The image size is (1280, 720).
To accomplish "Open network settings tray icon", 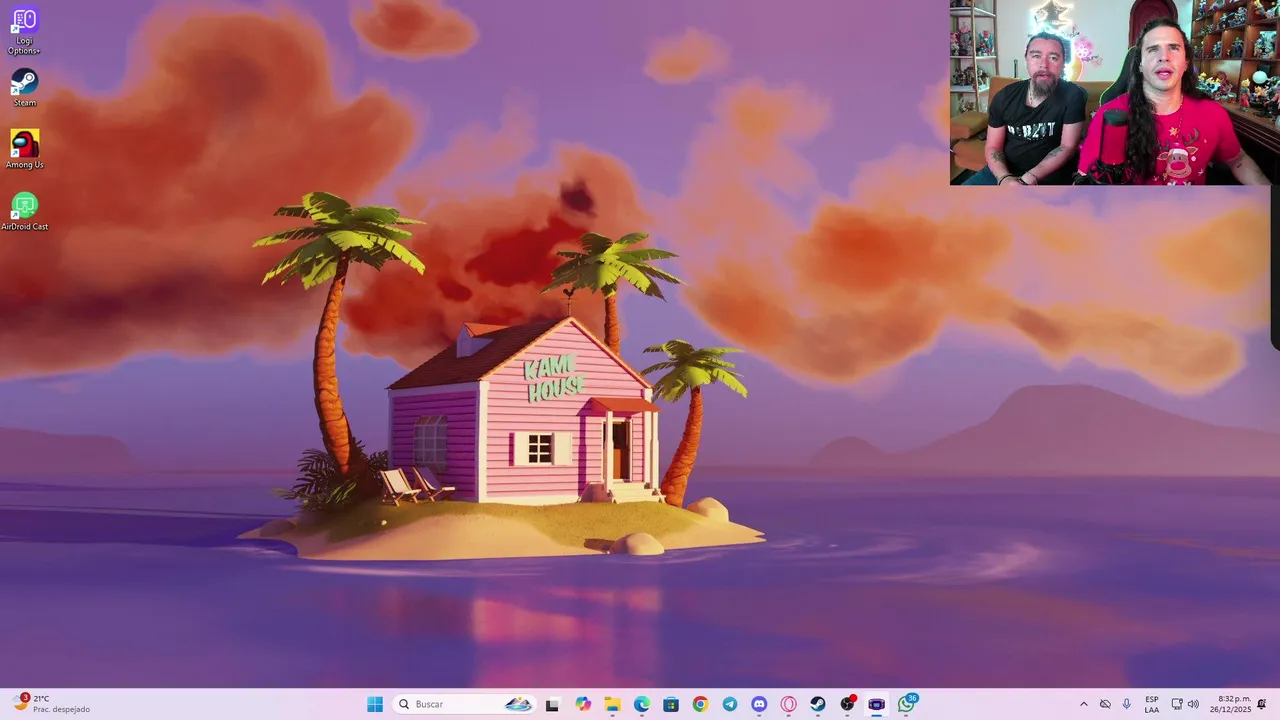I will coord(1177,704).
